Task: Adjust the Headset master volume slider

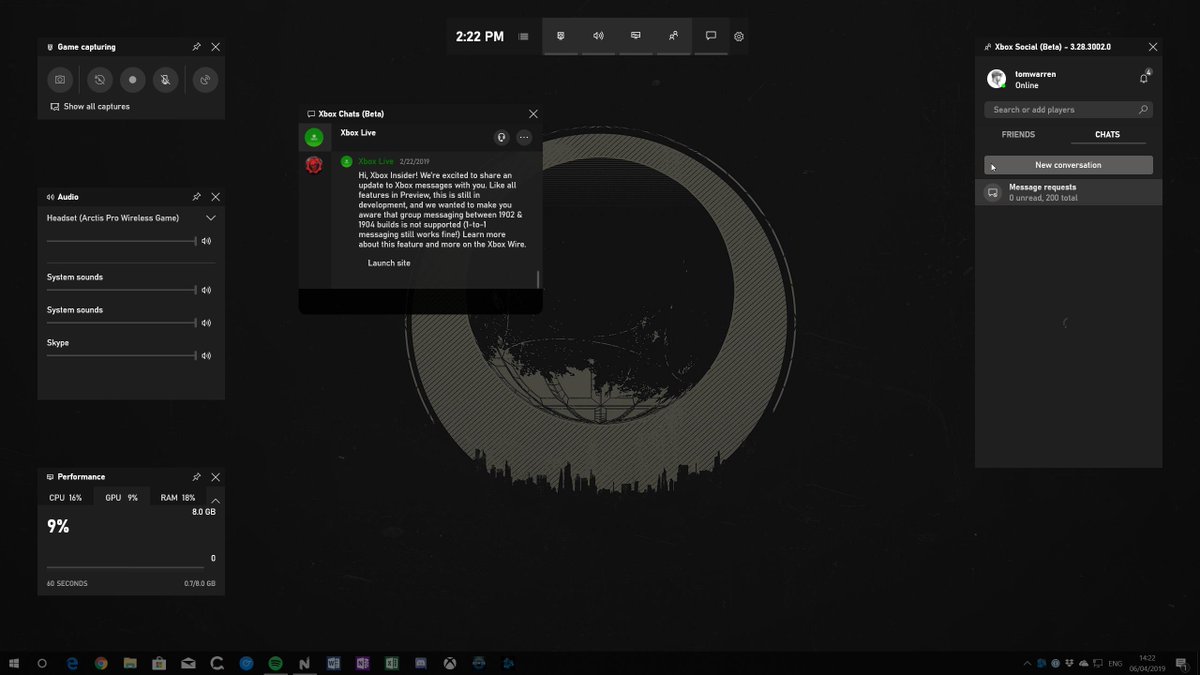Action: point(121,241)
